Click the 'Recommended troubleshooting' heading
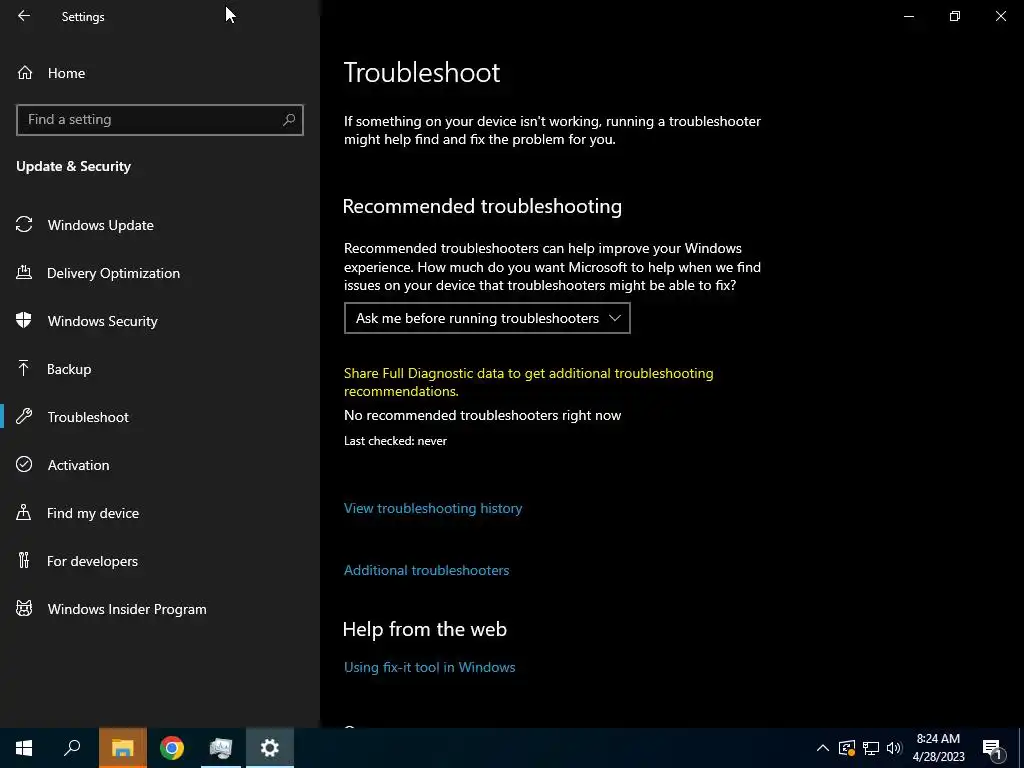Screen dimensions: 1024x768 (482, 206)
